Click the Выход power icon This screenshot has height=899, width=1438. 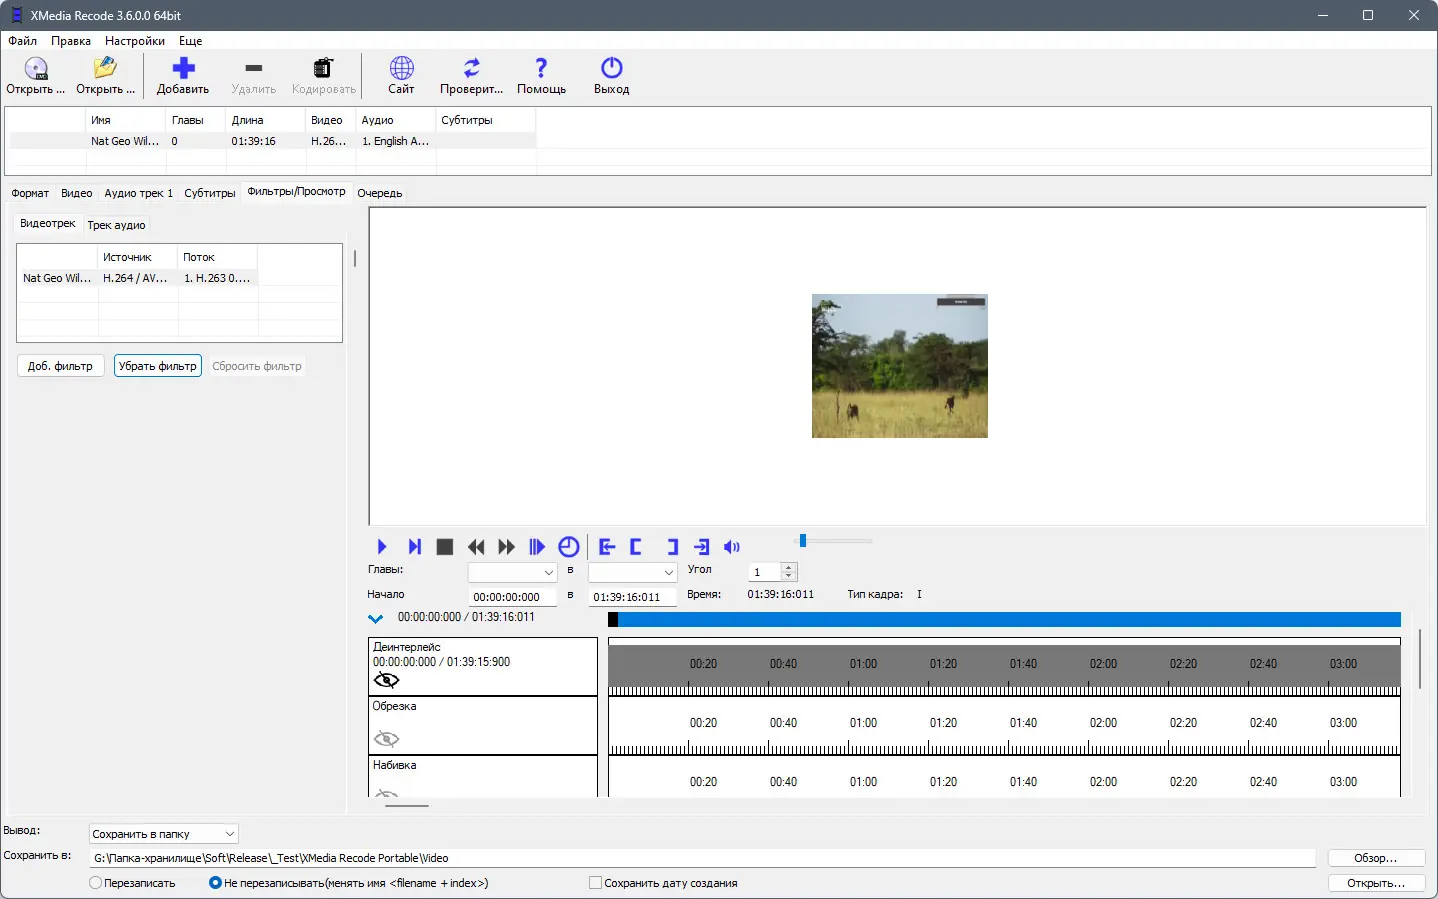(611, 68)
